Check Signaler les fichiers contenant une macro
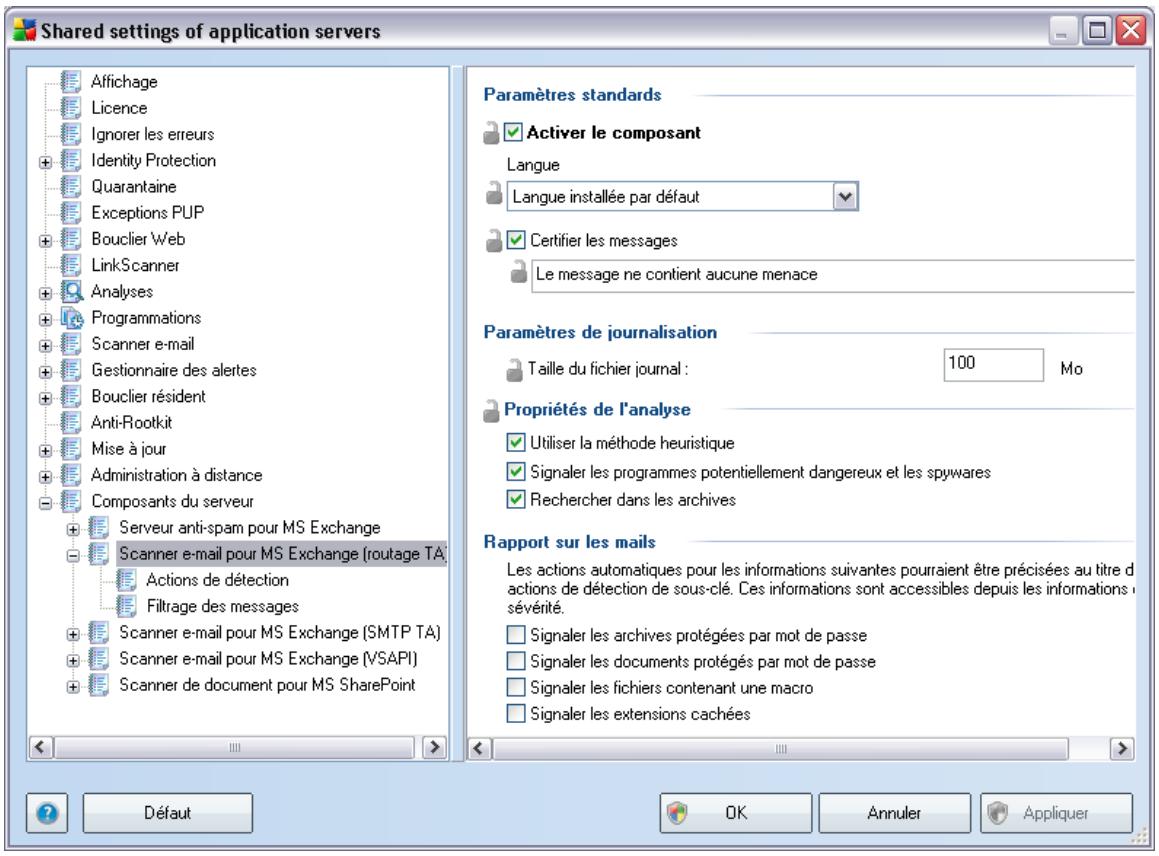This screenshot has width=1159, height=856. (516, 687)
